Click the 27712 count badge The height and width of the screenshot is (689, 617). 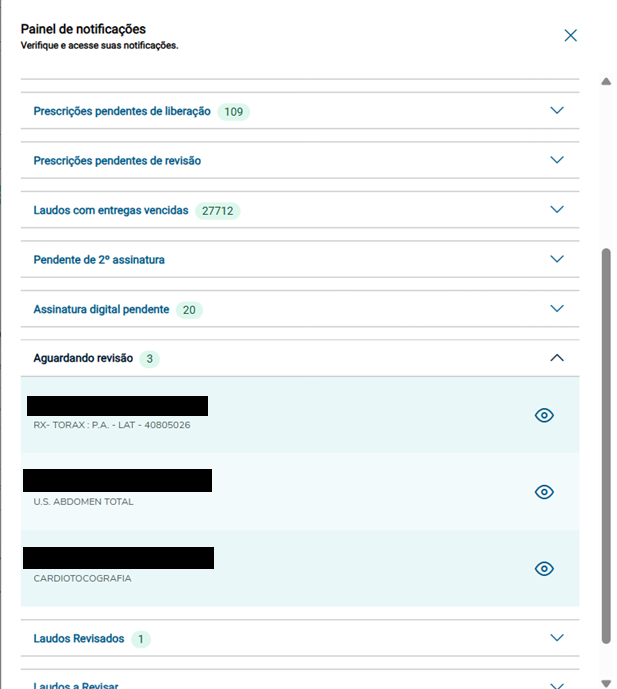coord(220,211)
